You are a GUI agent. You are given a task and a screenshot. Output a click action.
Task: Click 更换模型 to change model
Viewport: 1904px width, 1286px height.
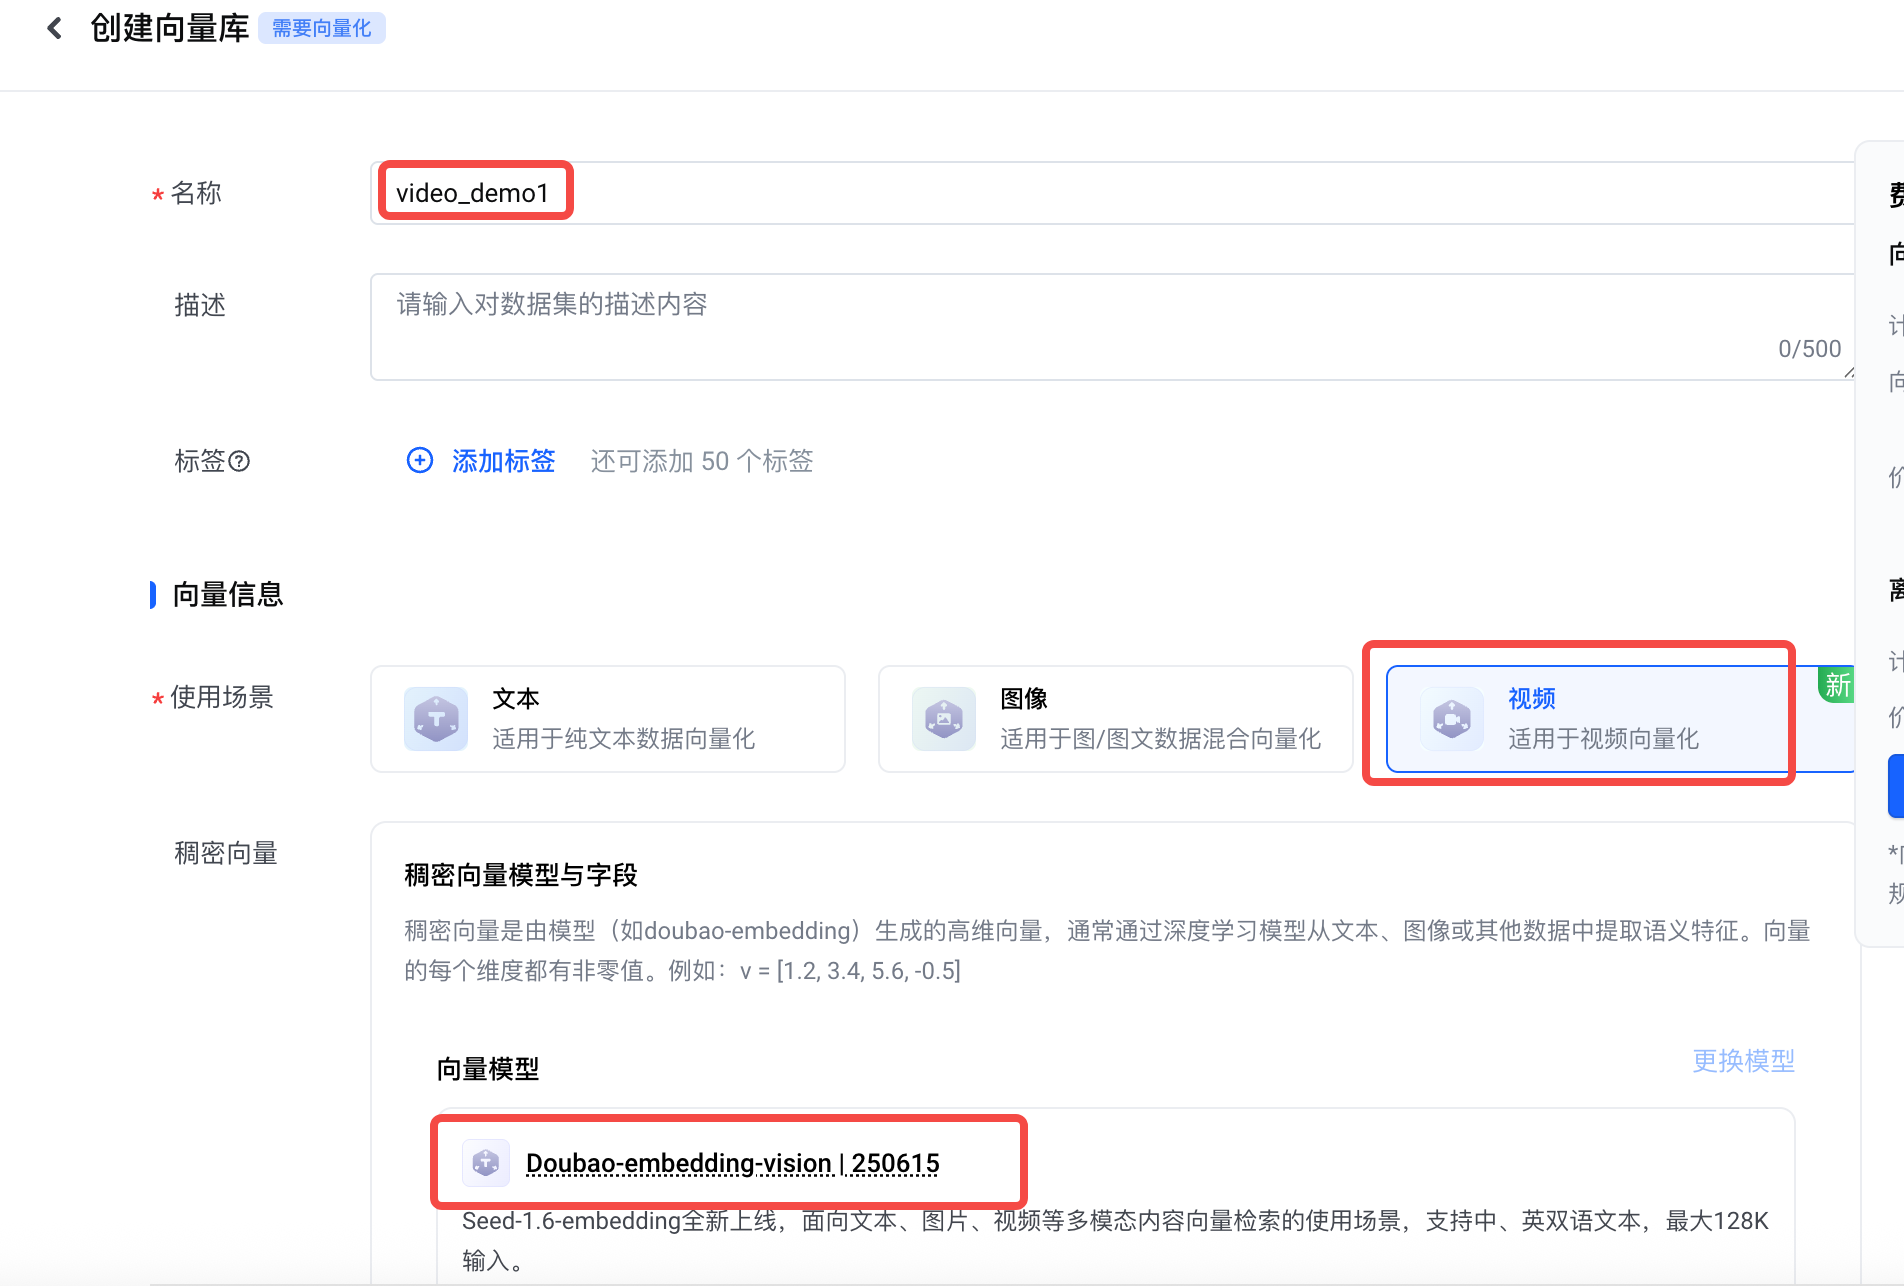tap(1743, 1061)
